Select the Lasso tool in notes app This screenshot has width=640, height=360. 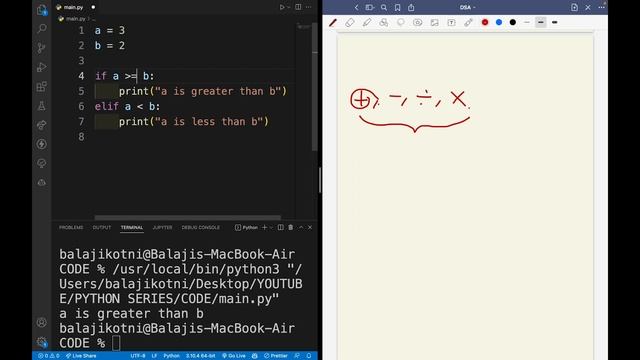pos(400,22)
